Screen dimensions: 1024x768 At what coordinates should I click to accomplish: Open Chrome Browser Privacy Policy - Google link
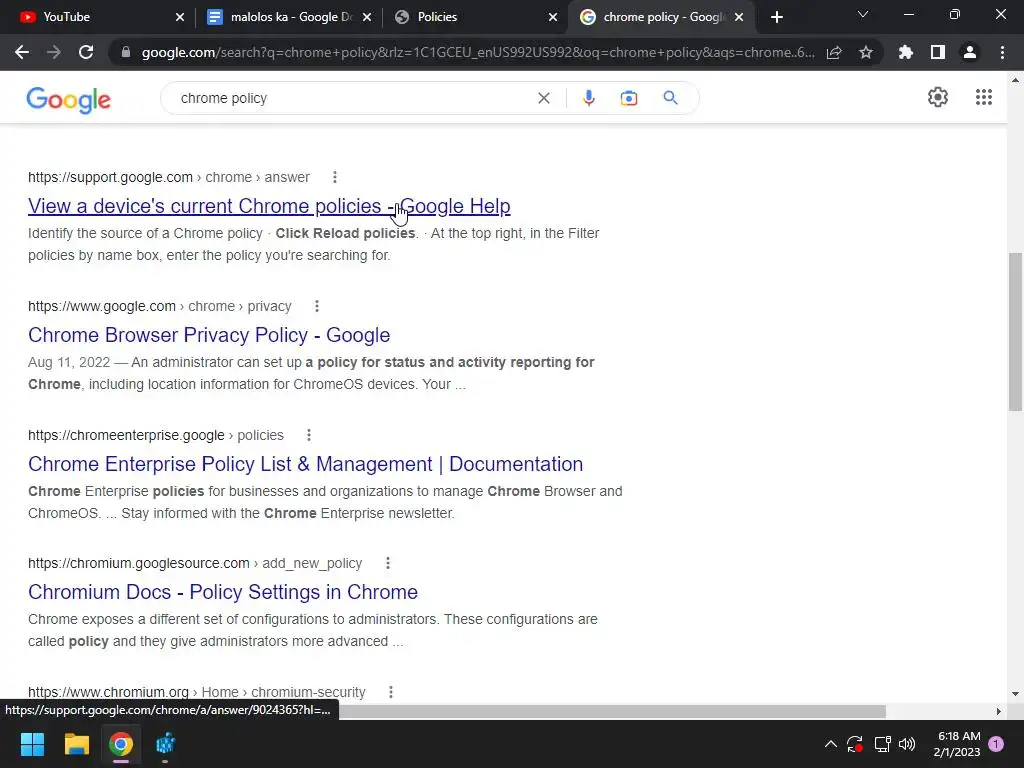click(209, 334)
